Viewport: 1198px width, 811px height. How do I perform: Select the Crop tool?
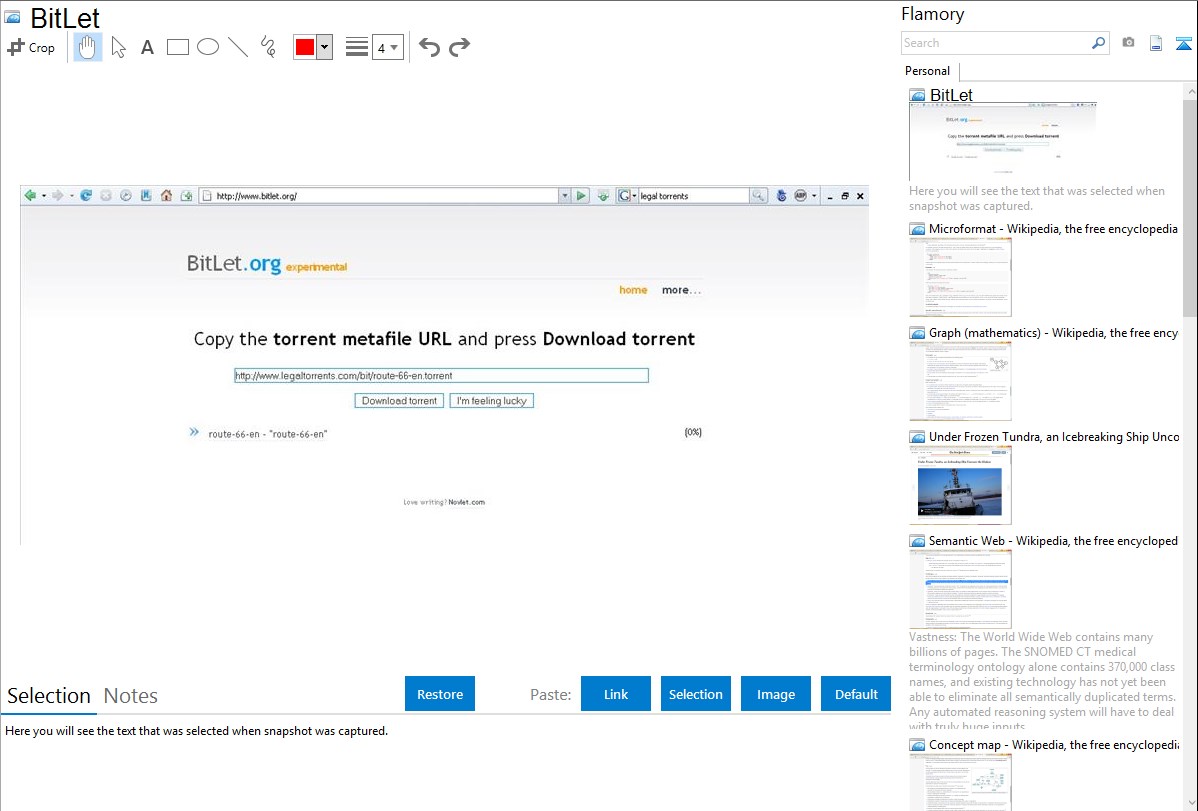click(31, 47)
